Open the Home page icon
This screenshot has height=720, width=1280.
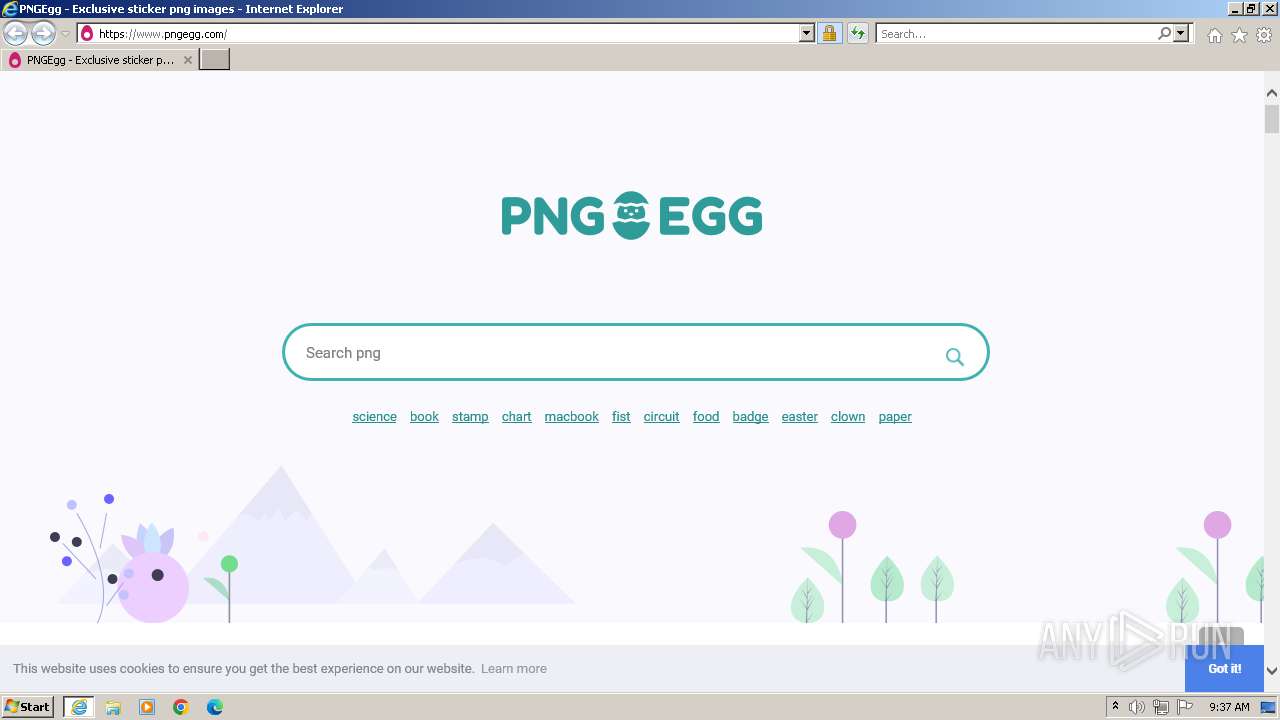(x=1214, y=35)
